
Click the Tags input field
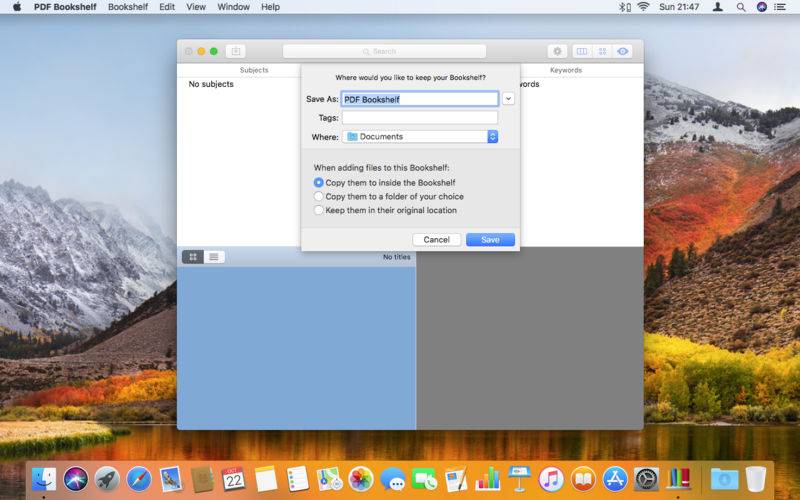(420, 117)
